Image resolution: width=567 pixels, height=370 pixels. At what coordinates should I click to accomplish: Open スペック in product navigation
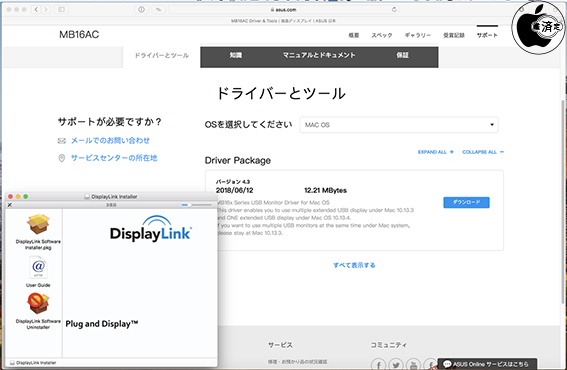pos(382,35)
